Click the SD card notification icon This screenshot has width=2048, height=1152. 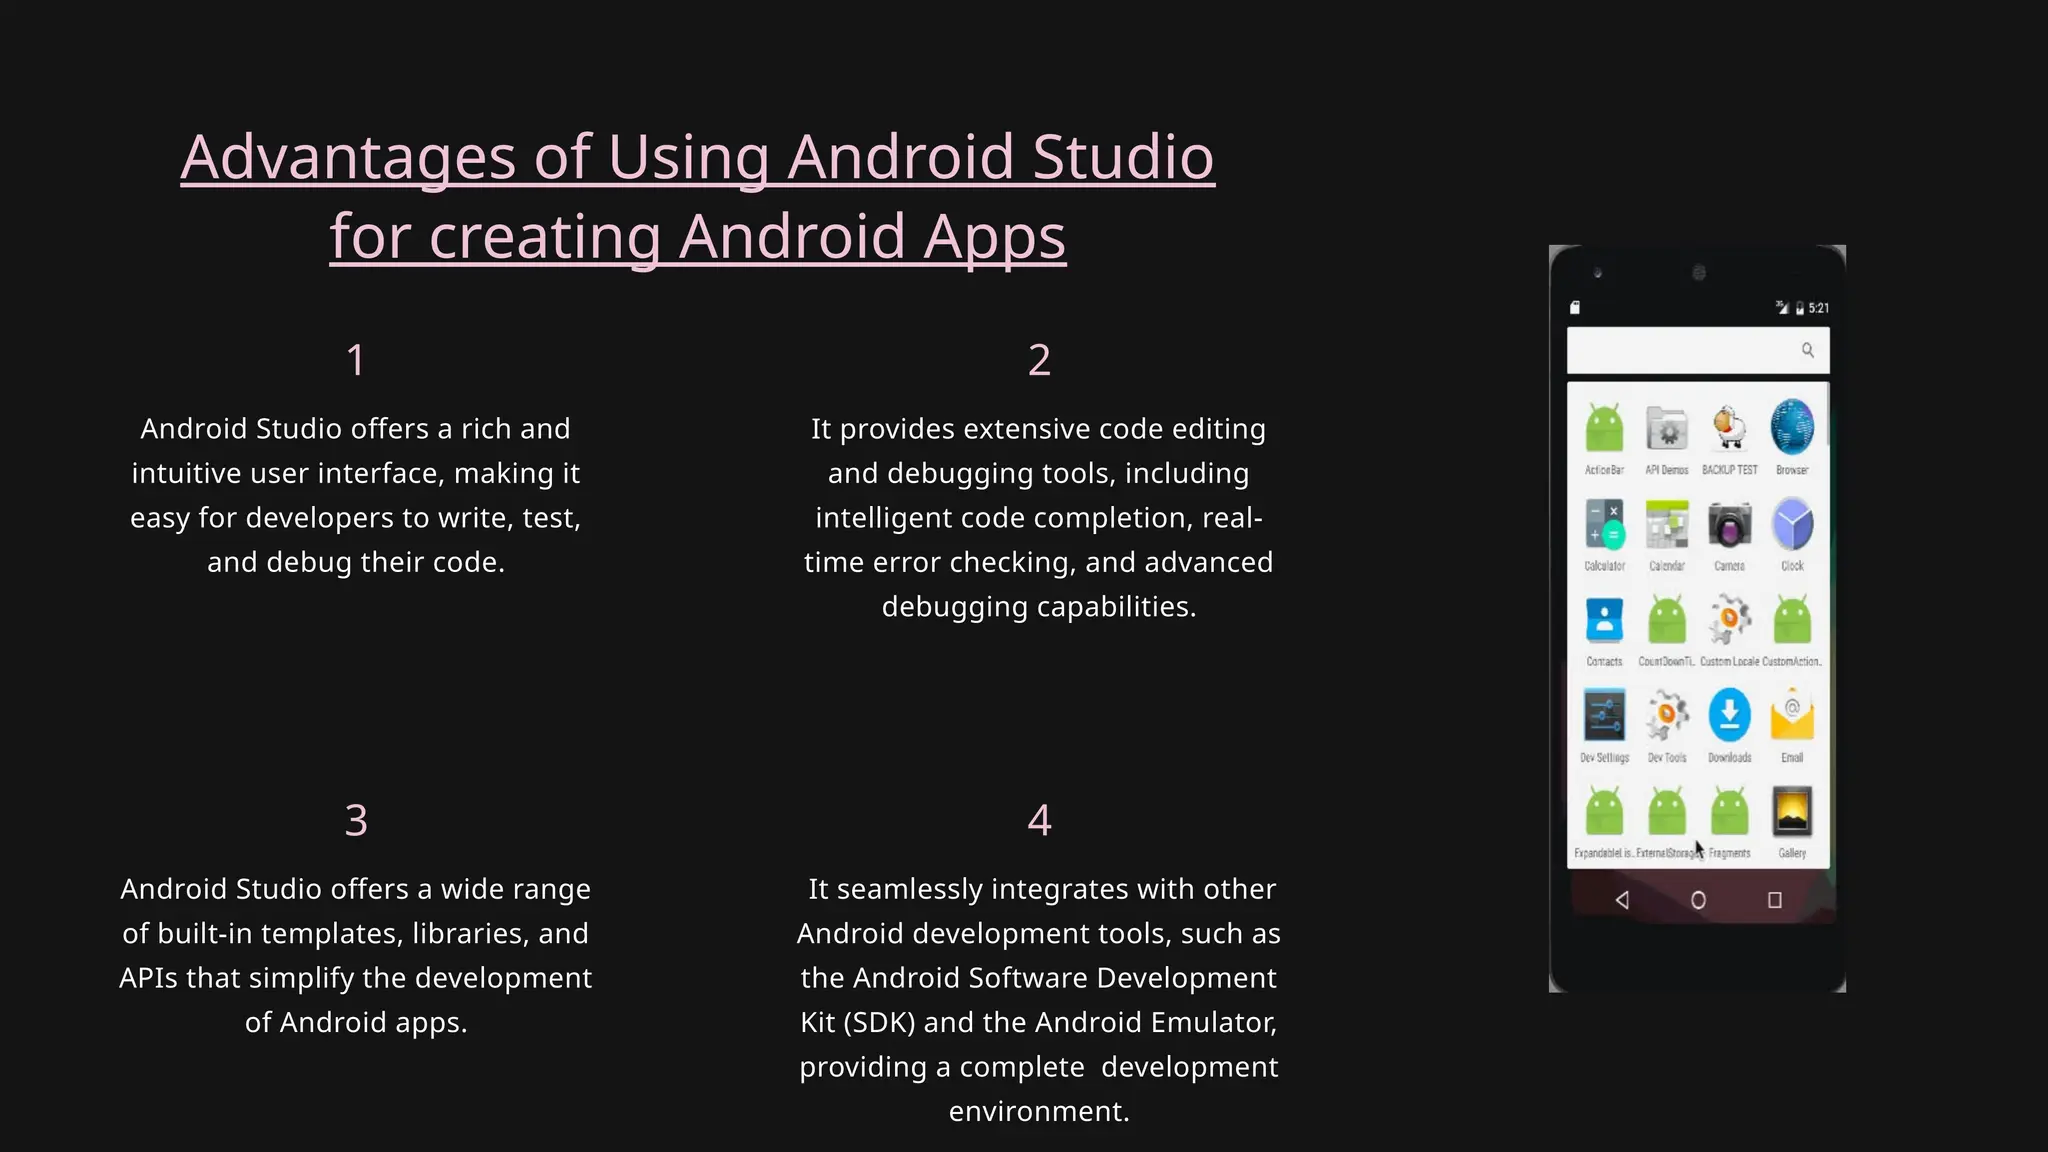pyautogui.click(x=1575, y=308)
